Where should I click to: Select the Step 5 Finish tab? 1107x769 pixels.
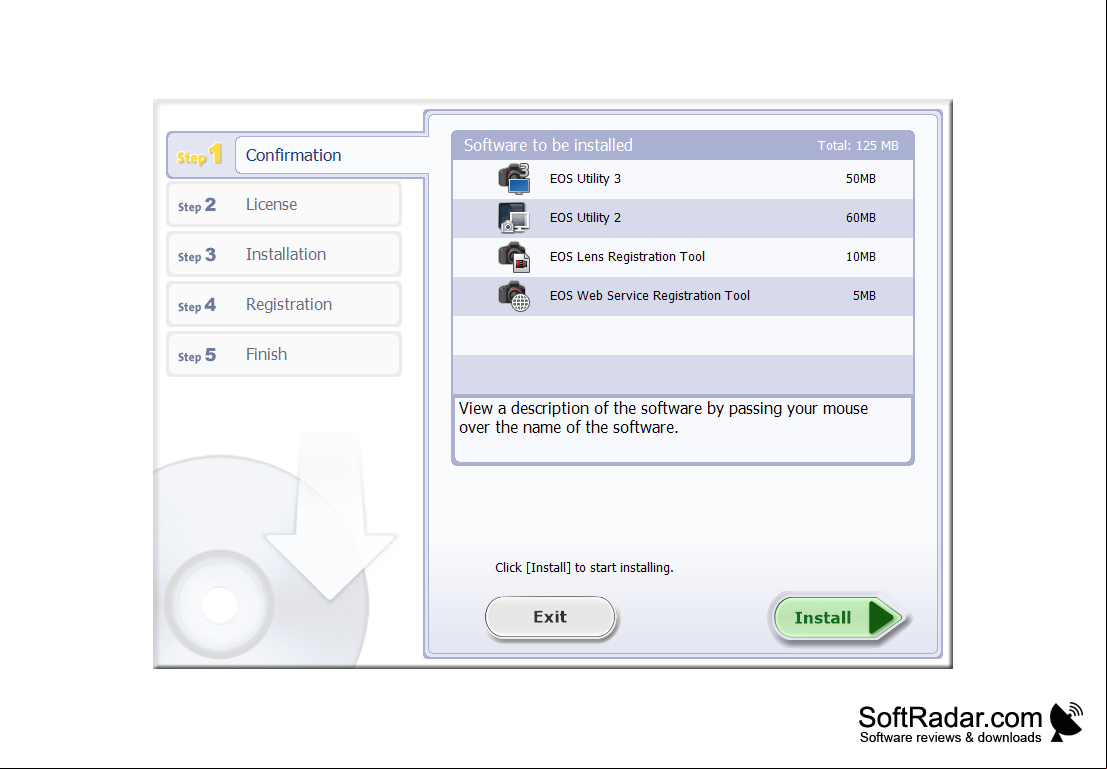click(284, 354)
